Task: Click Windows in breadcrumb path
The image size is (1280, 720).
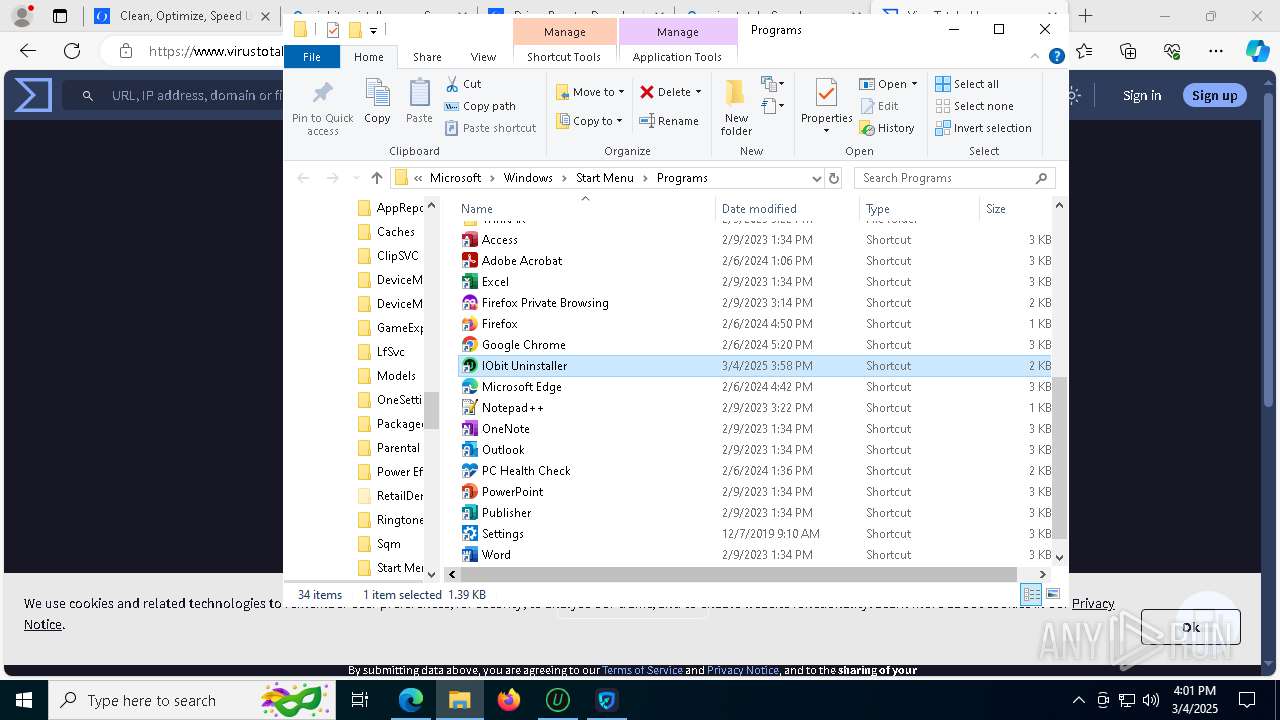Action: [x=528, y=178]
